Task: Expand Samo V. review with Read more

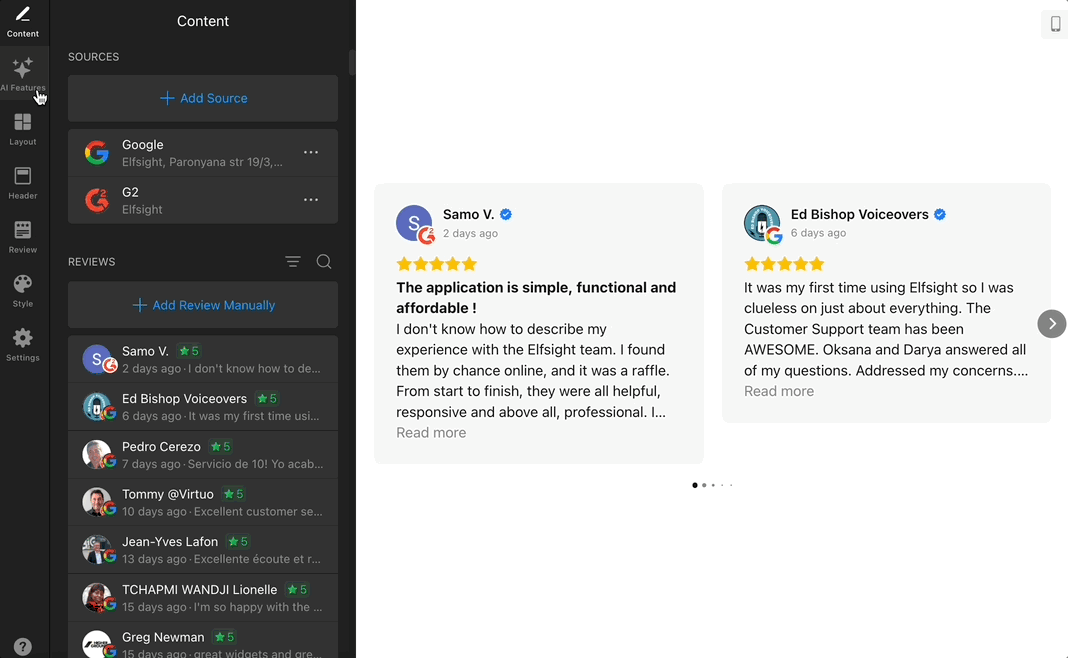Action: coord(431,433)
